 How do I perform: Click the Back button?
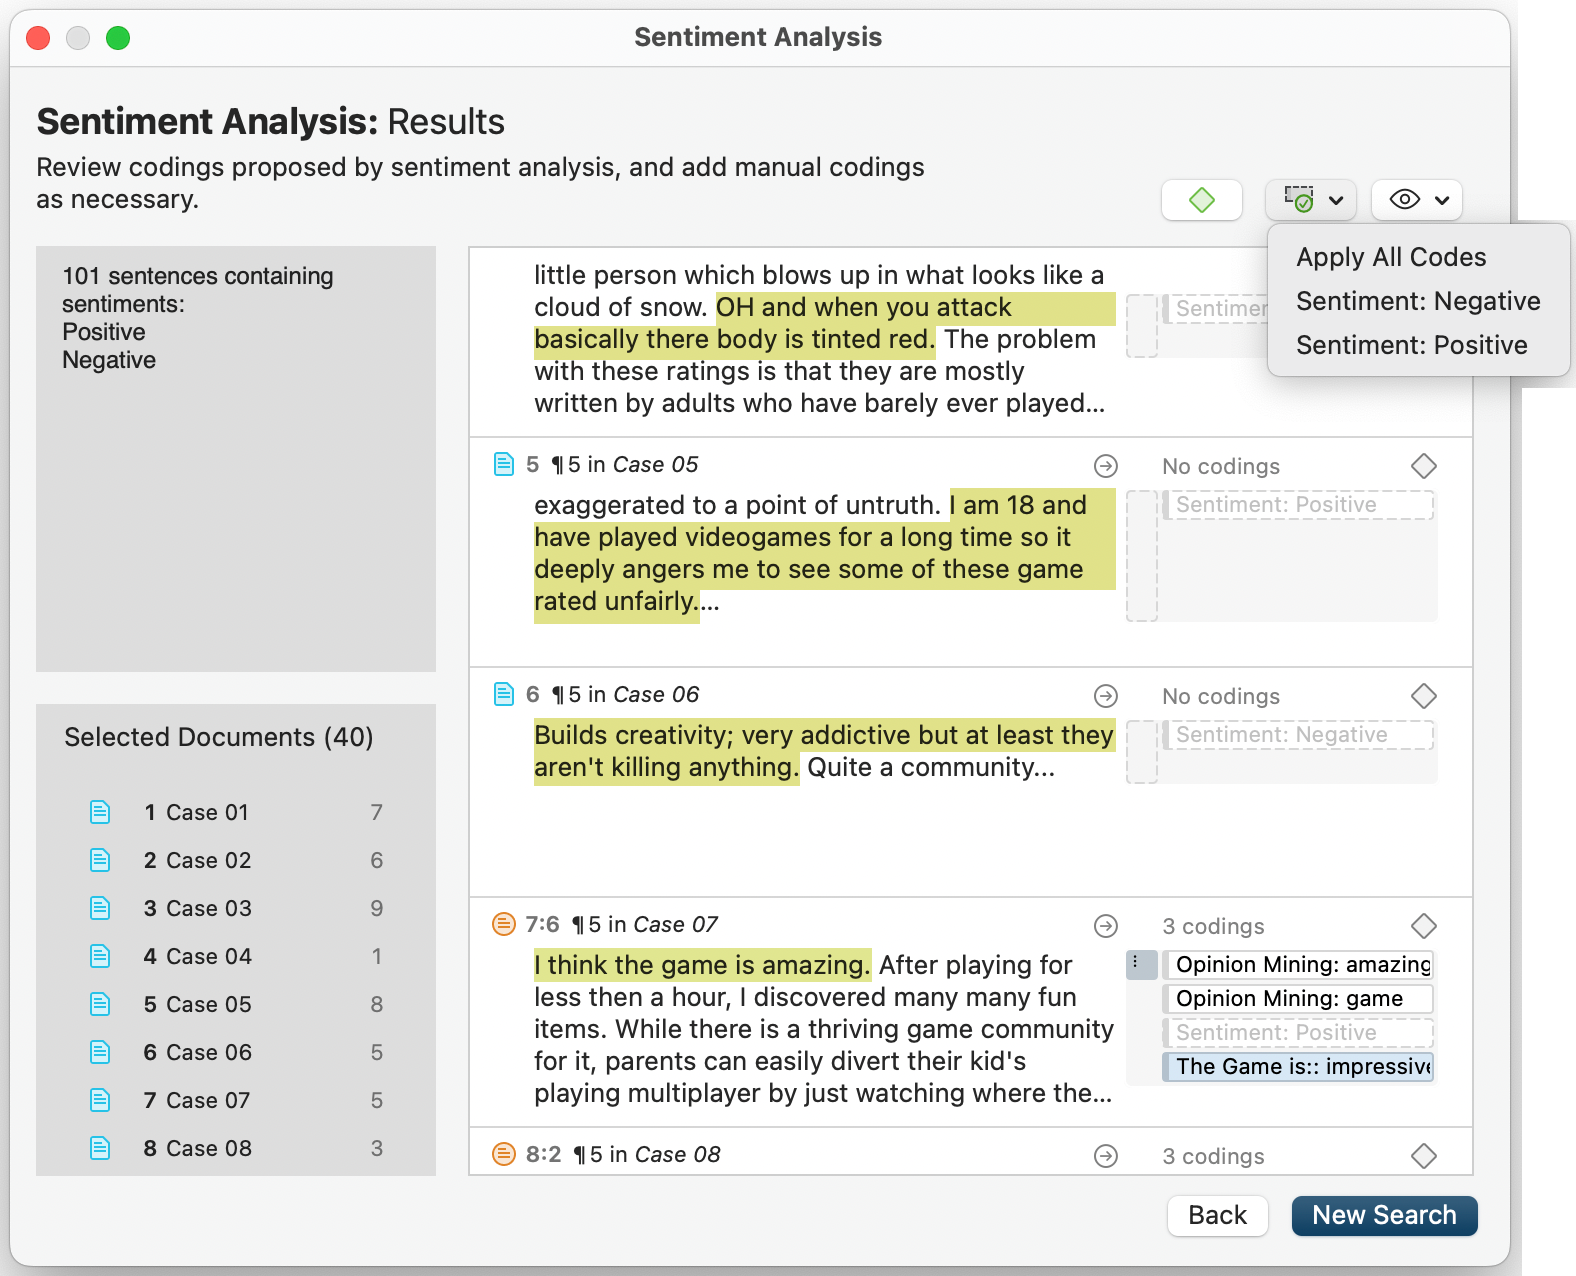[1217, 1215]
